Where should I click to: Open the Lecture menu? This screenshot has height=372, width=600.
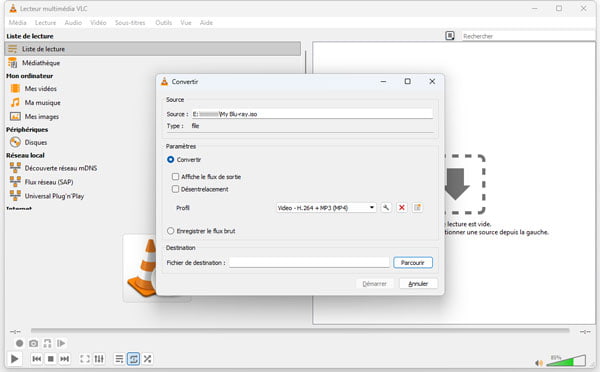tap(46, 23)
